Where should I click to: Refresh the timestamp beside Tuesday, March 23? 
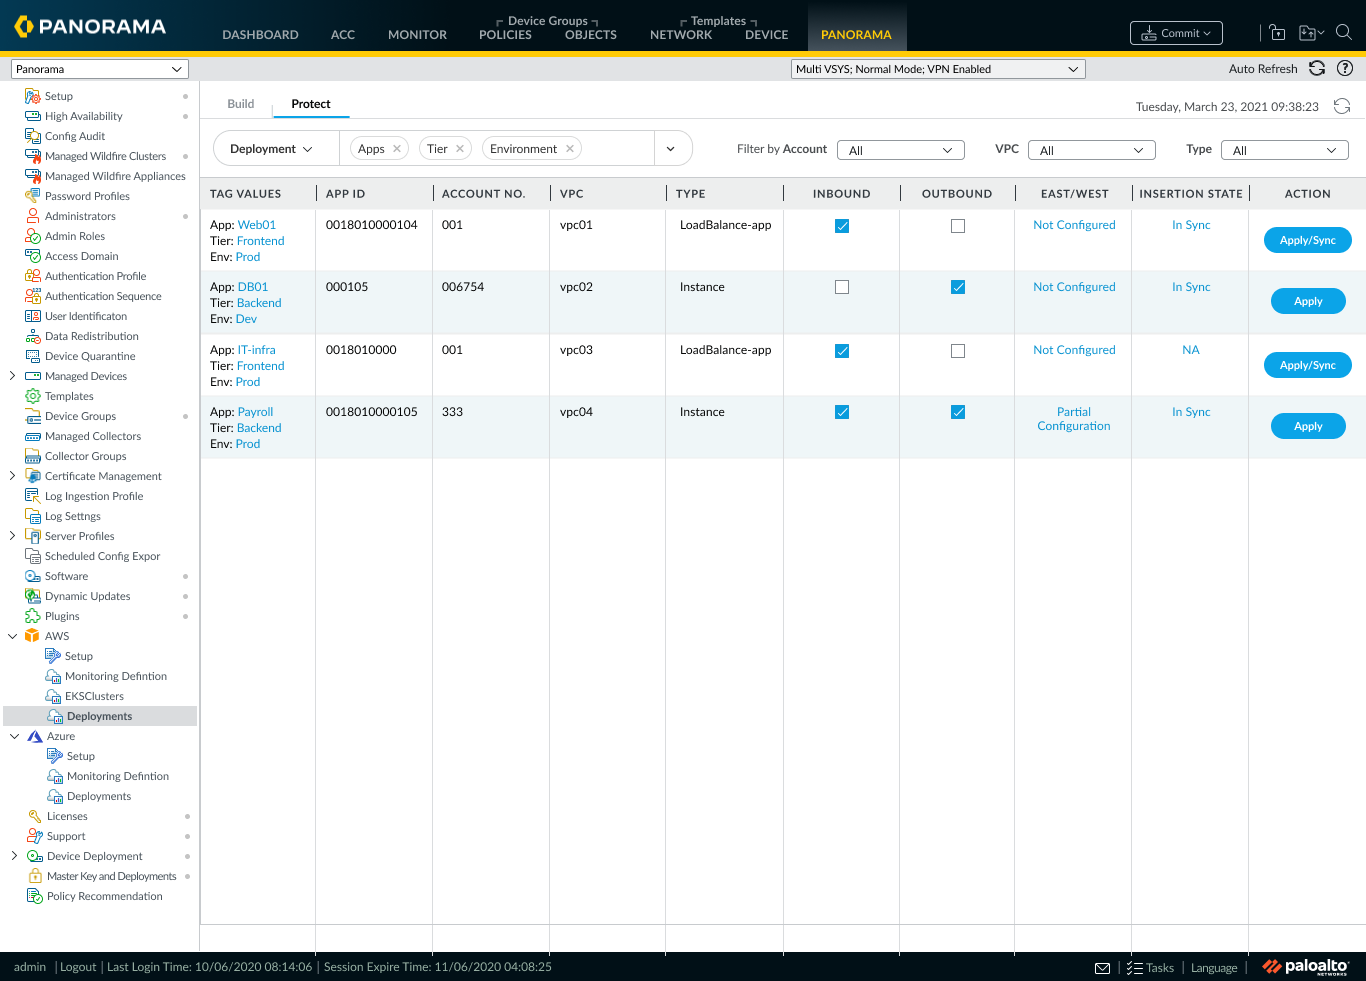tap(1342, 106)
